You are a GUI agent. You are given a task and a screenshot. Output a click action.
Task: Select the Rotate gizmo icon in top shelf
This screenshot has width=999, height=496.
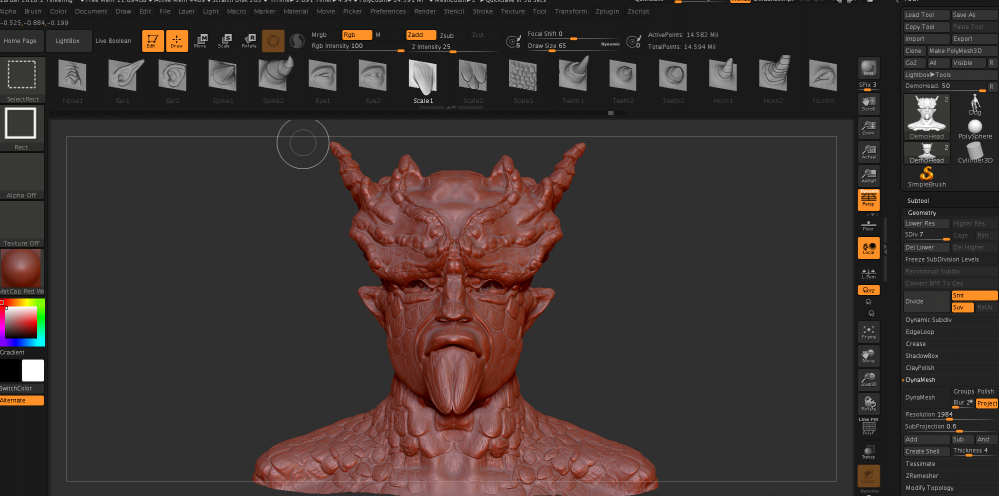[249, 41]
